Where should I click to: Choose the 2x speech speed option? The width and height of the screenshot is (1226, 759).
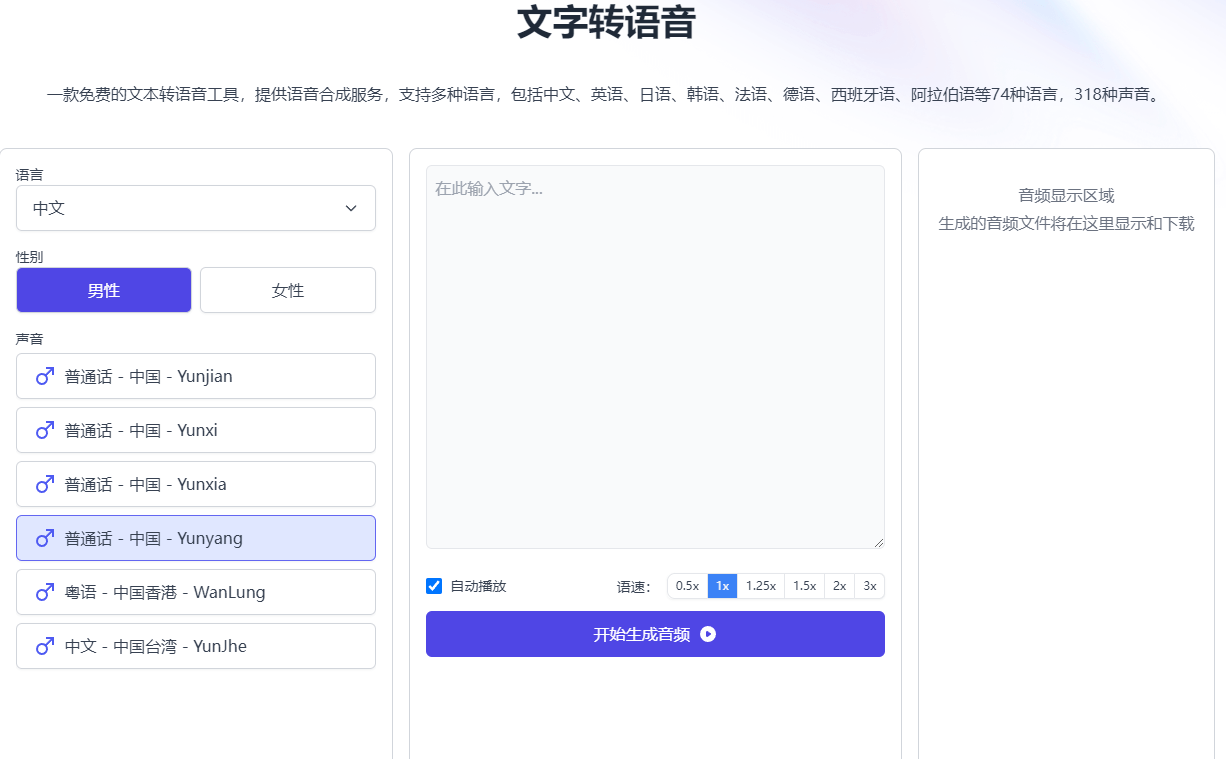[x=839, y=586]
